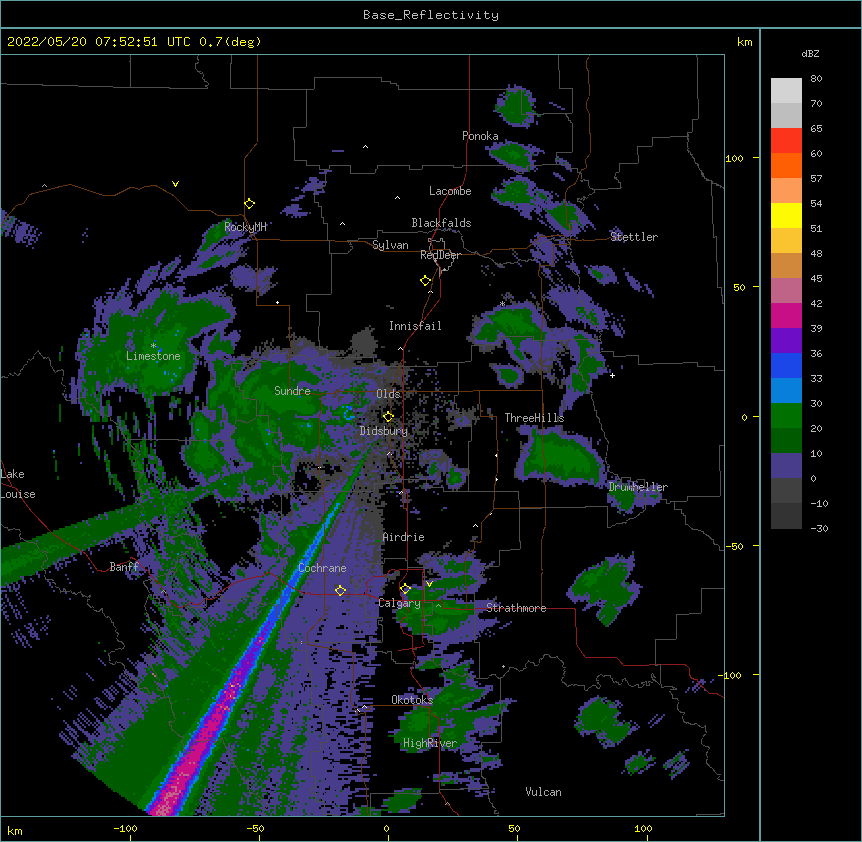Click the light gray 80-70 dBZ legend band
The height and width of the screenshot is (842, 862).
[x=786, y=91]
